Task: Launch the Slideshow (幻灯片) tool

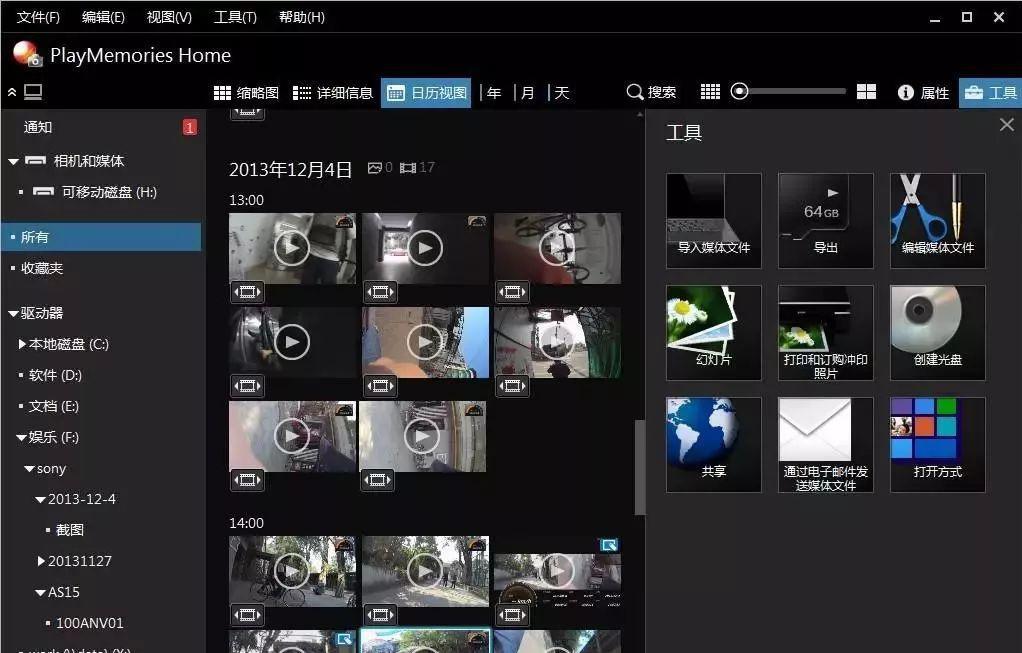Action: point(714,333)
